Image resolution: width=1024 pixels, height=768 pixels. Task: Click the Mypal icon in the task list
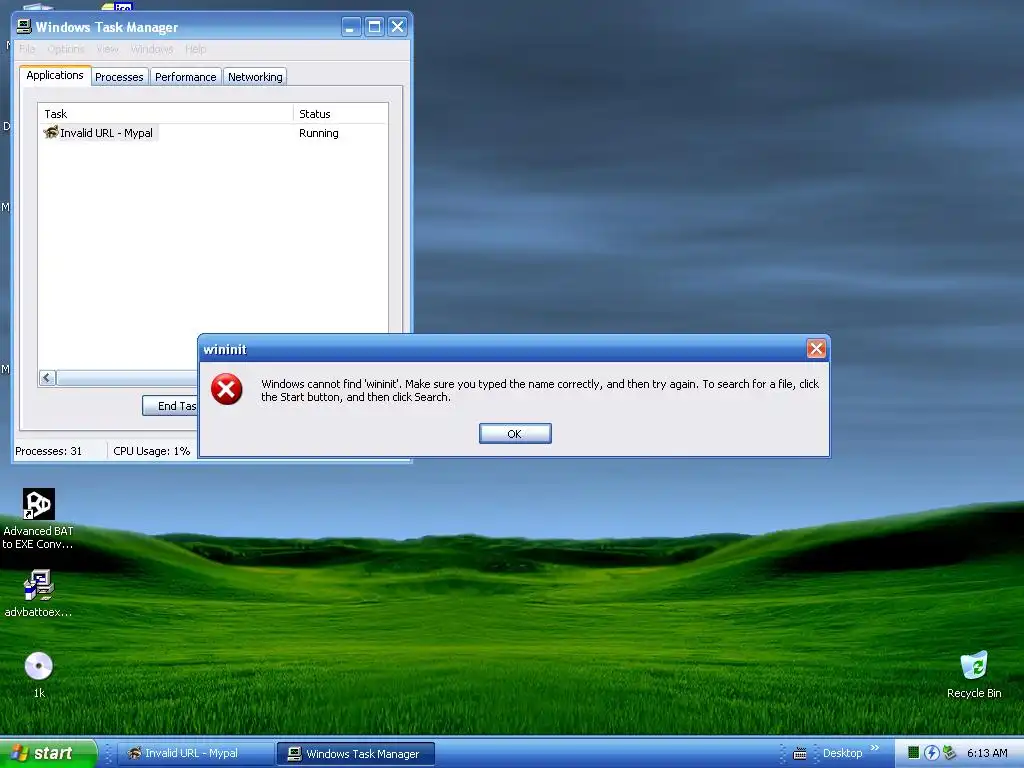click(x=50, y=133)
